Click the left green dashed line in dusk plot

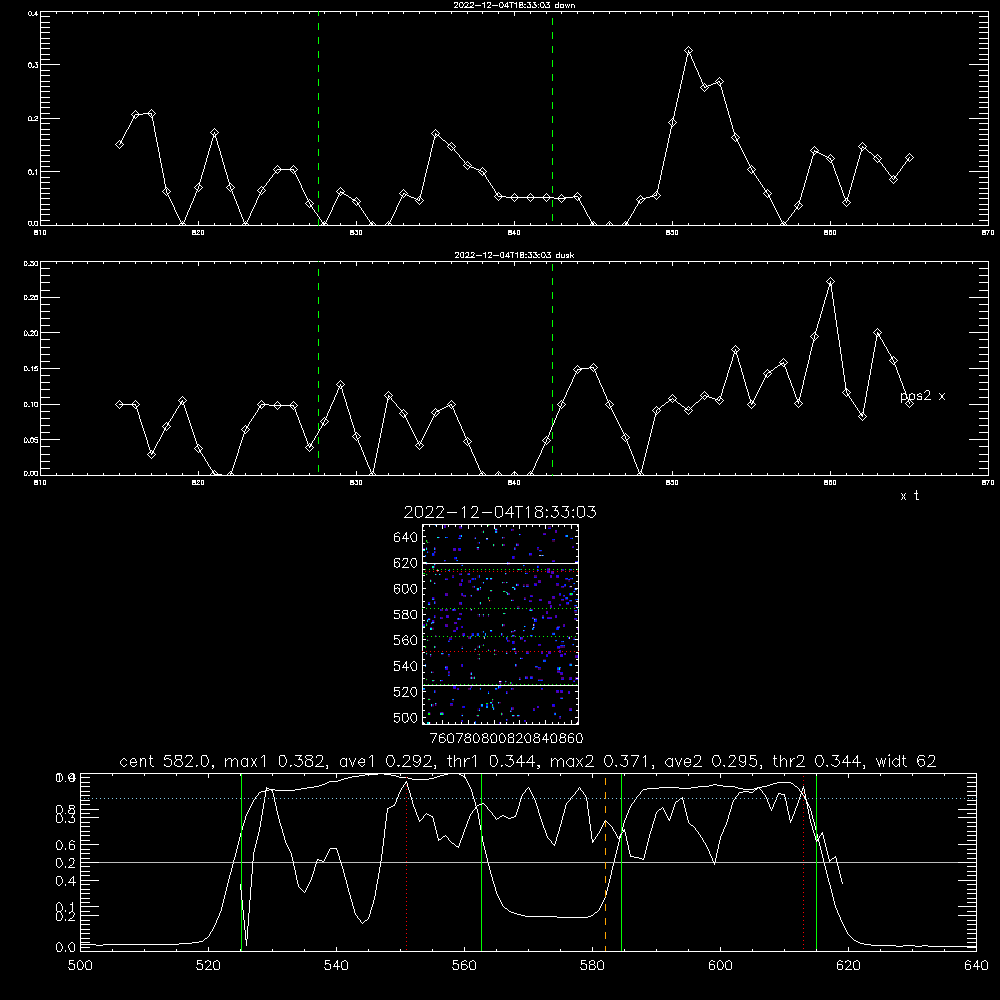click(318, 368)
